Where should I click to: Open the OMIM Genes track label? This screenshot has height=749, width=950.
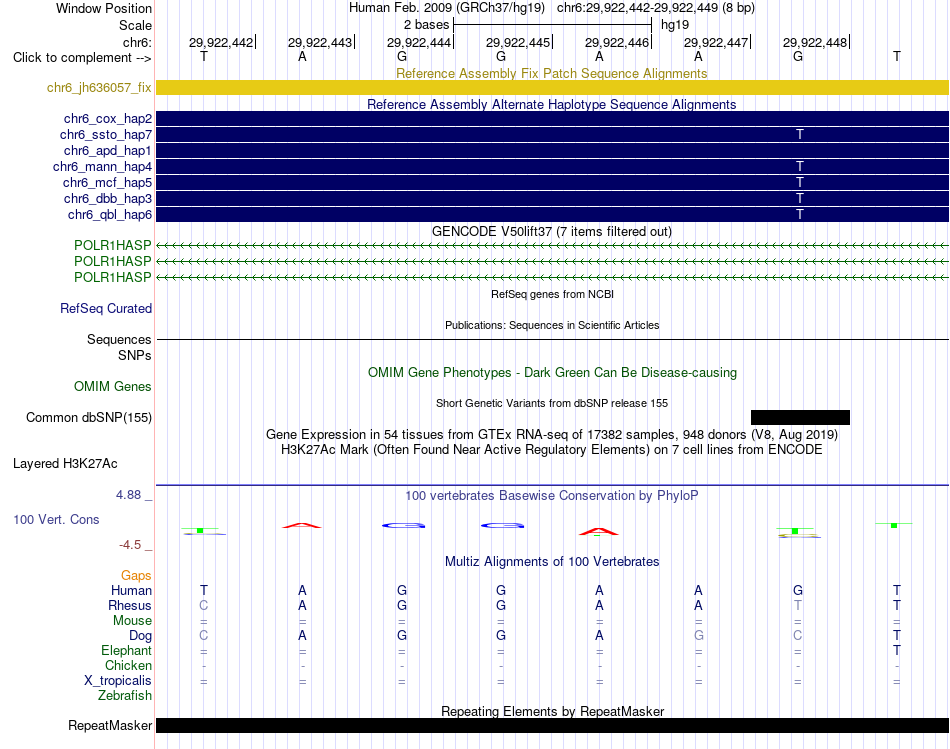point(113,387)
